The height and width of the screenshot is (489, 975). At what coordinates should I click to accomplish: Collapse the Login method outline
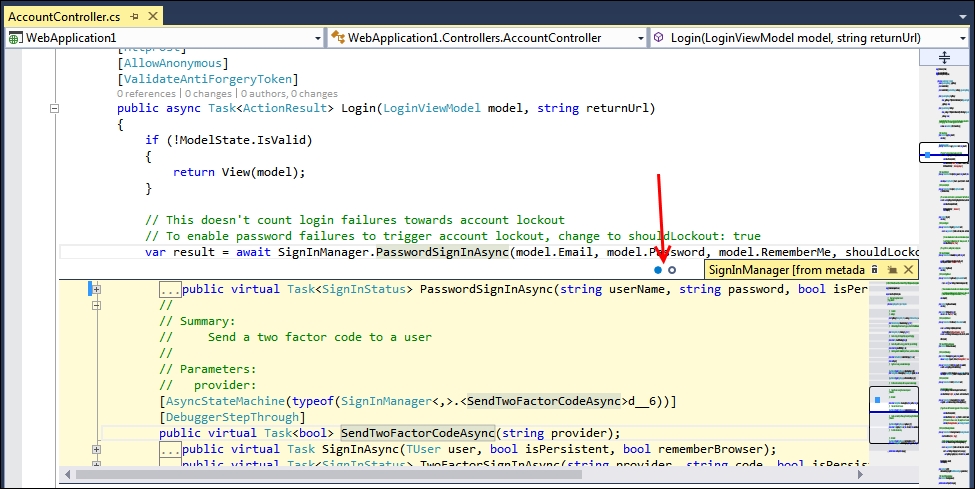click(55, 109)
